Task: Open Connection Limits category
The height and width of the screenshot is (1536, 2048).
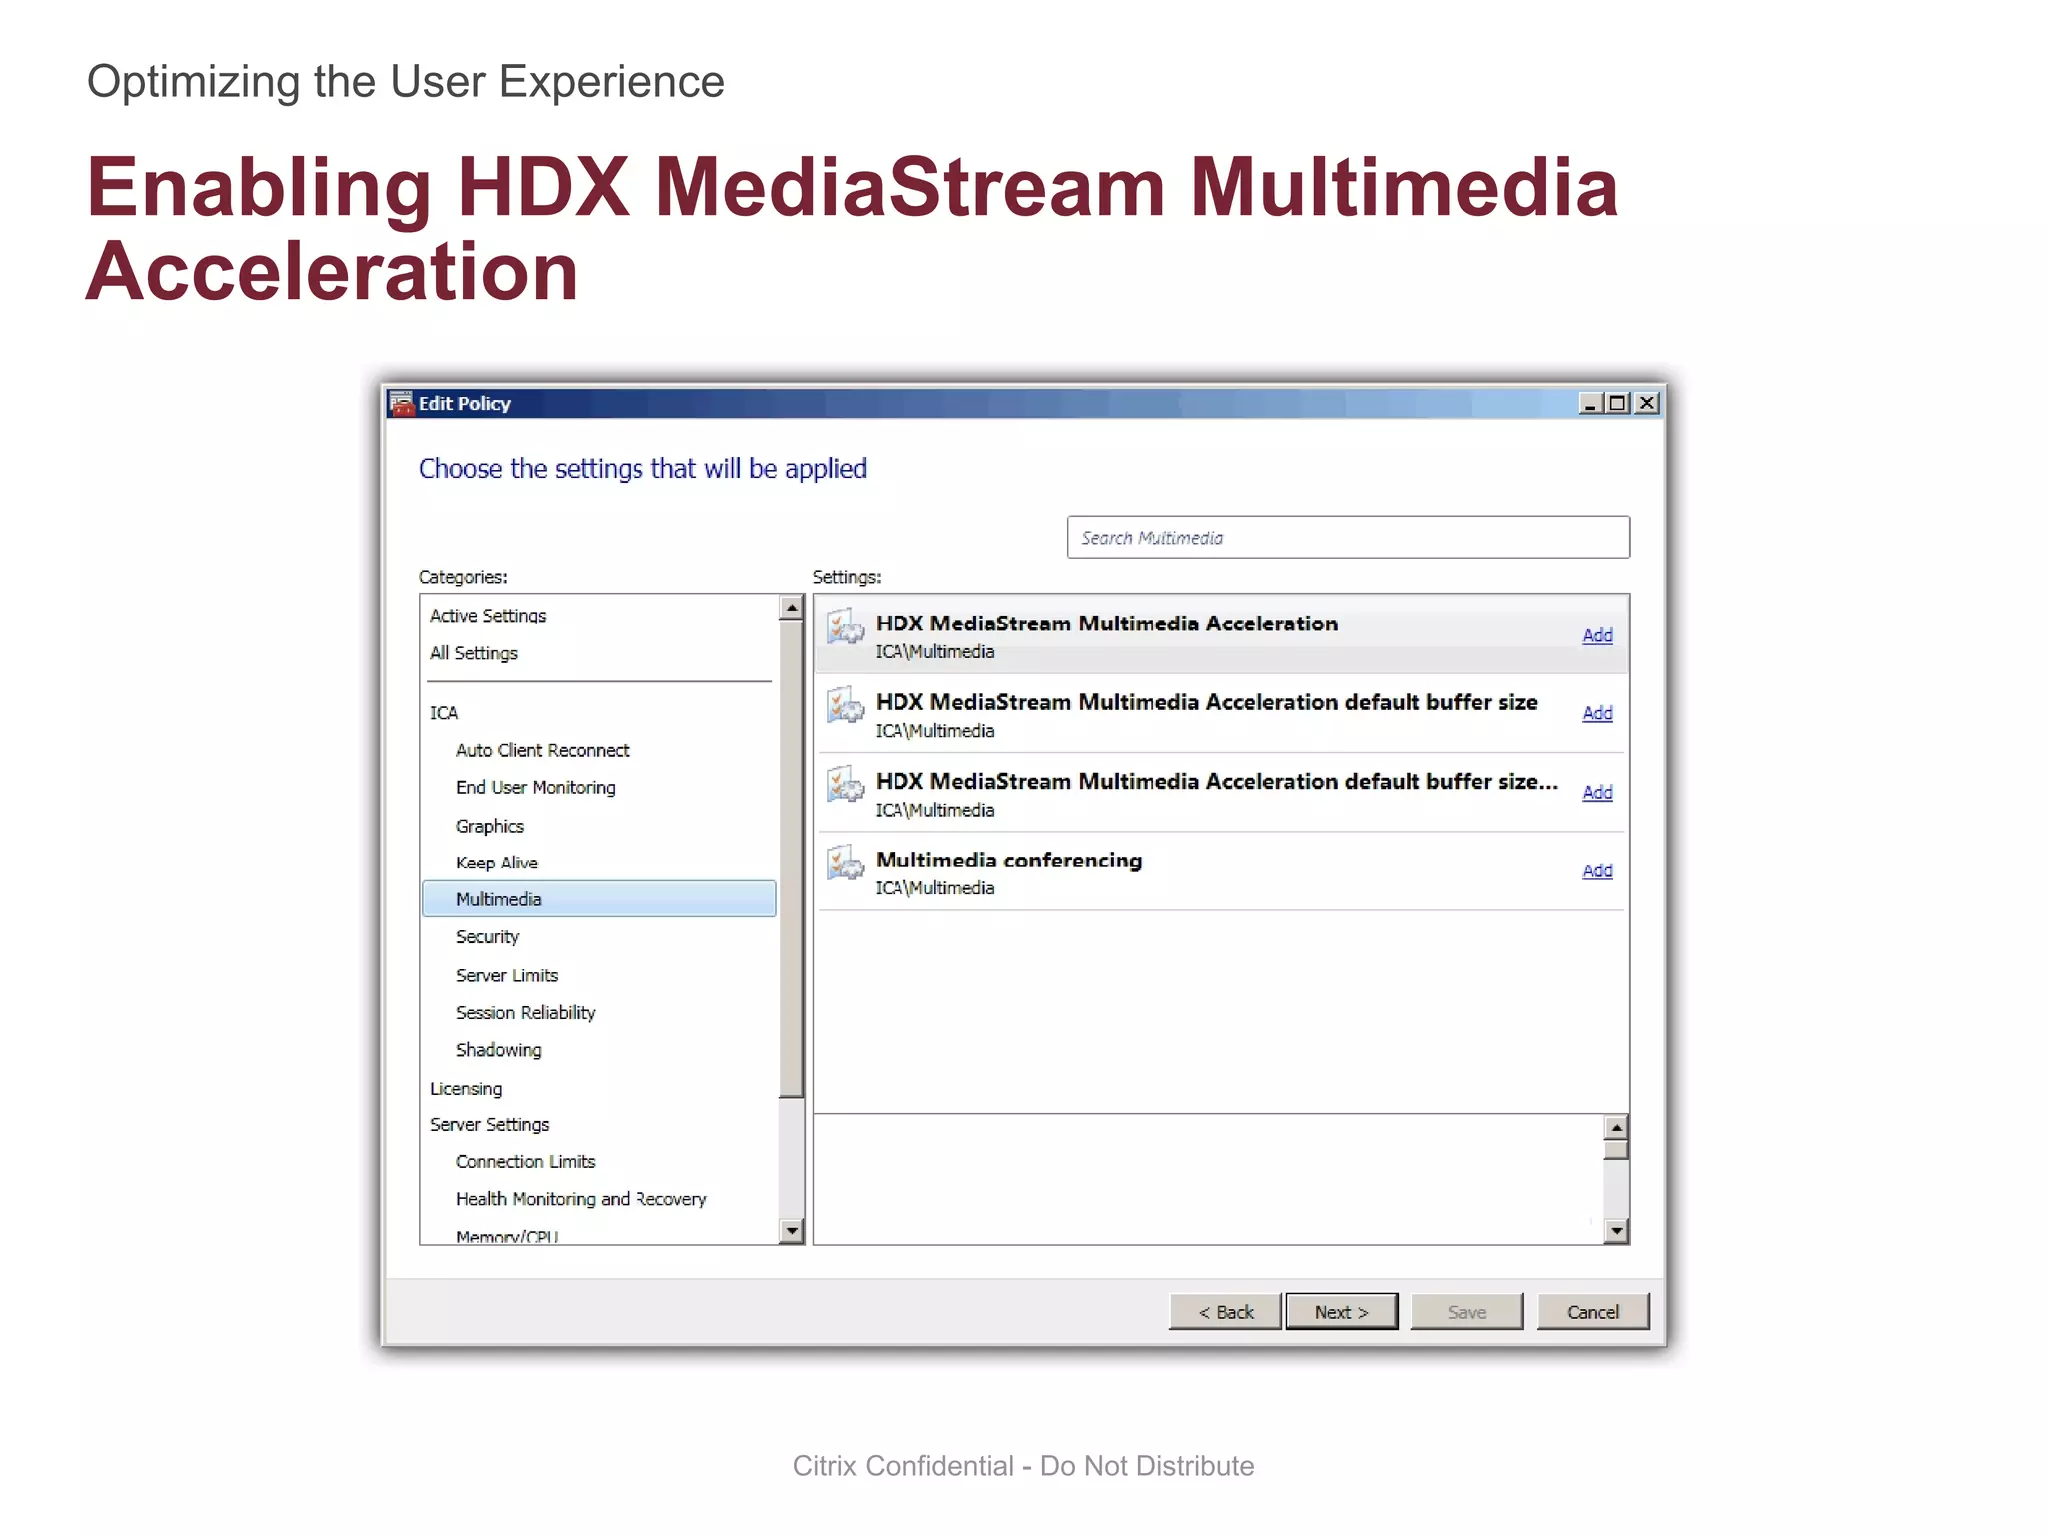Action: point(526,1162)
